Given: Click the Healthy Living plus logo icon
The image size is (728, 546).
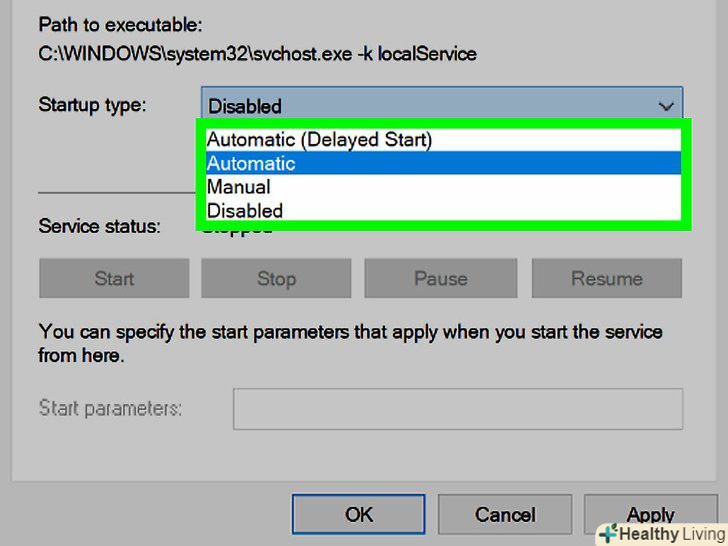Looking at the screenshot, I should click(x=608, y=534).
